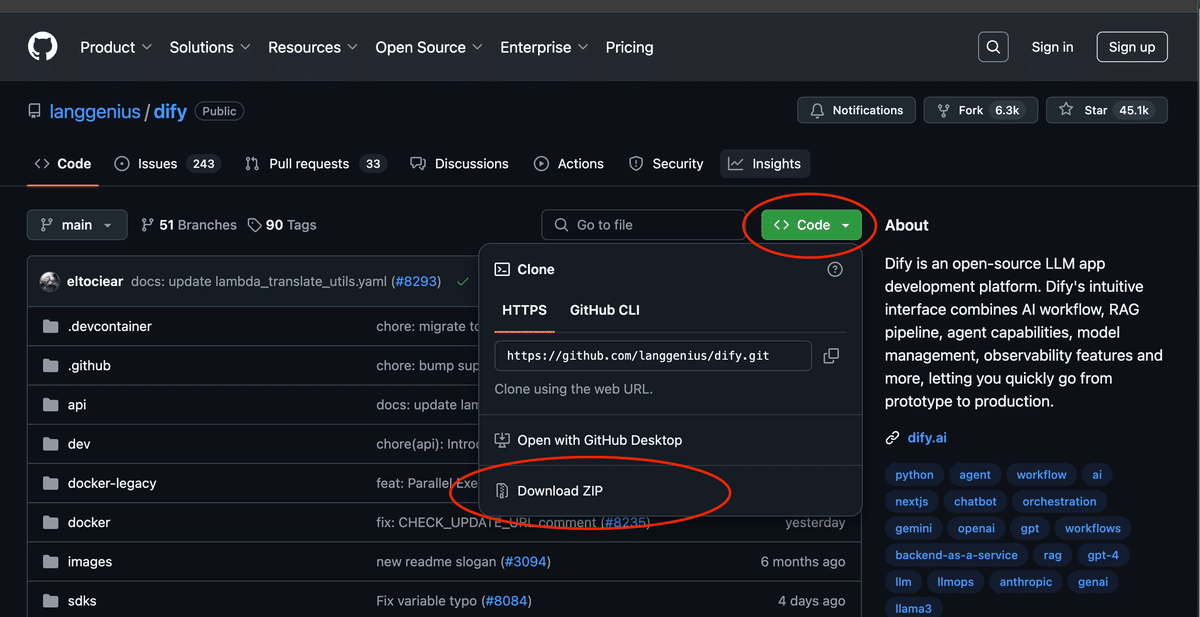Open the Code tab

(x=62, y=164)
